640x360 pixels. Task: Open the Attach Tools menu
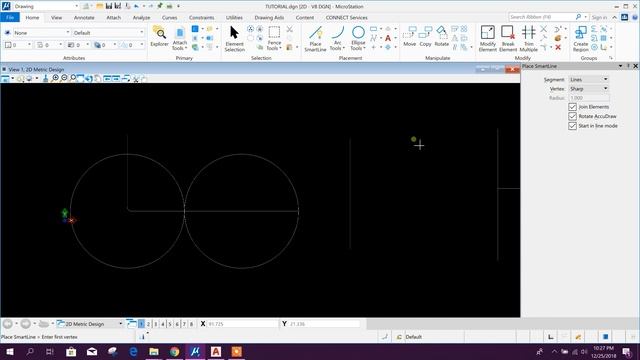coord(180,39)
